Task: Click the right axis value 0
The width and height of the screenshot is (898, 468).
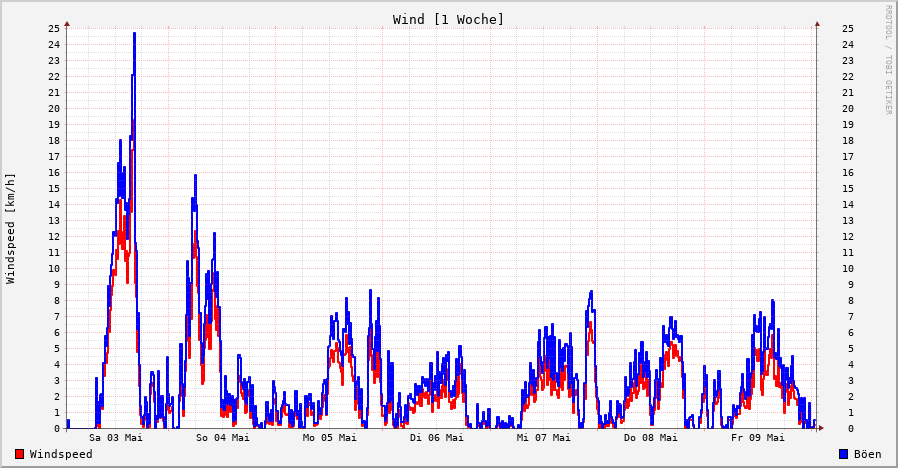Action: click(850, 428)
